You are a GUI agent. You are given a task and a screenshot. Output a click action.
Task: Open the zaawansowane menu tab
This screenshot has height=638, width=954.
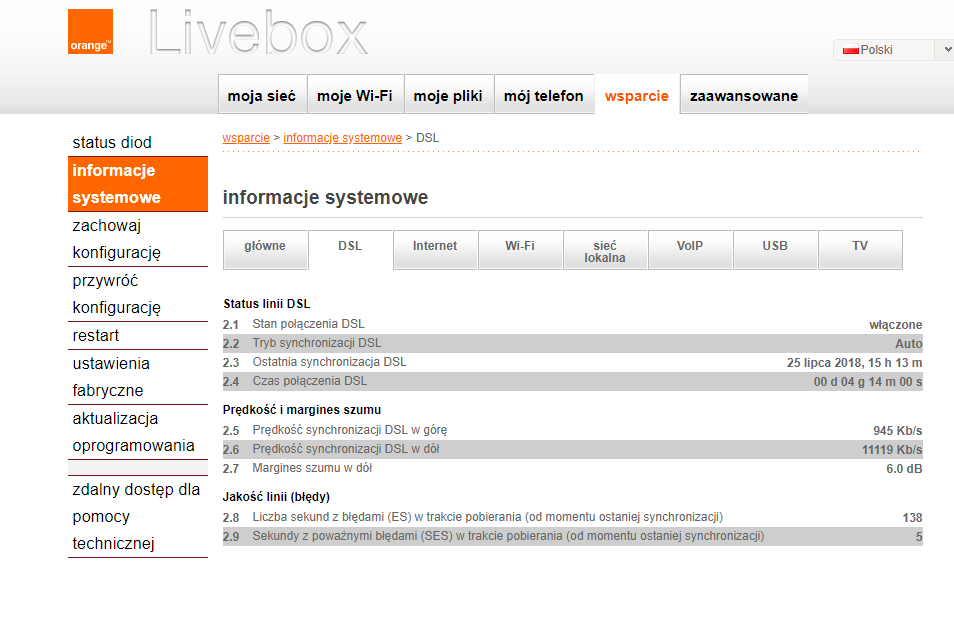point(743,96)
